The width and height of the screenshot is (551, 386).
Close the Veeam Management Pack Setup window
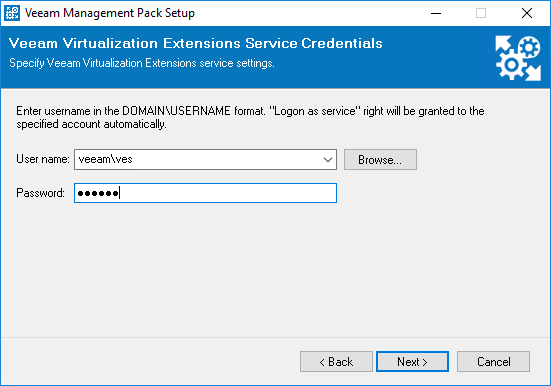[x=527, y=13]
